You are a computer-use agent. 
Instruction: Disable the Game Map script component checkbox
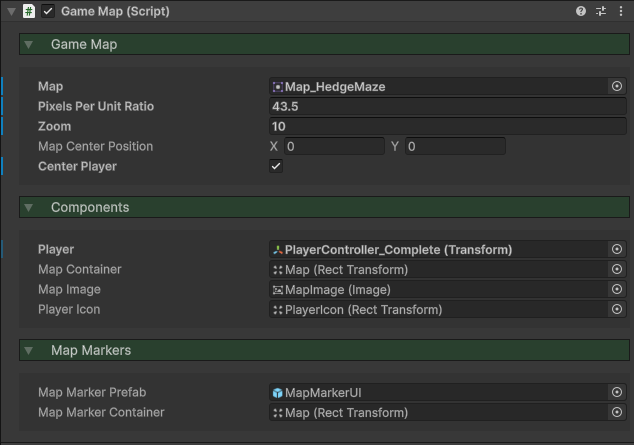coord(48,11)
